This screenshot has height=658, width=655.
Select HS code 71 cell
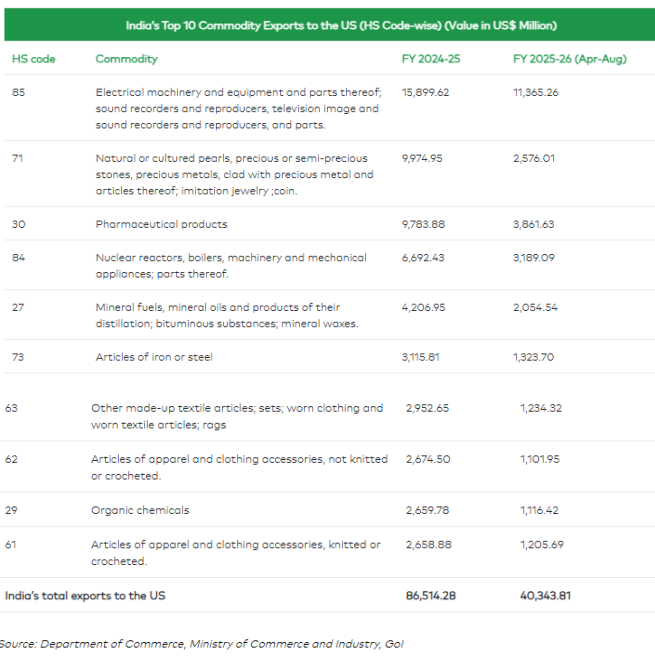18,158
